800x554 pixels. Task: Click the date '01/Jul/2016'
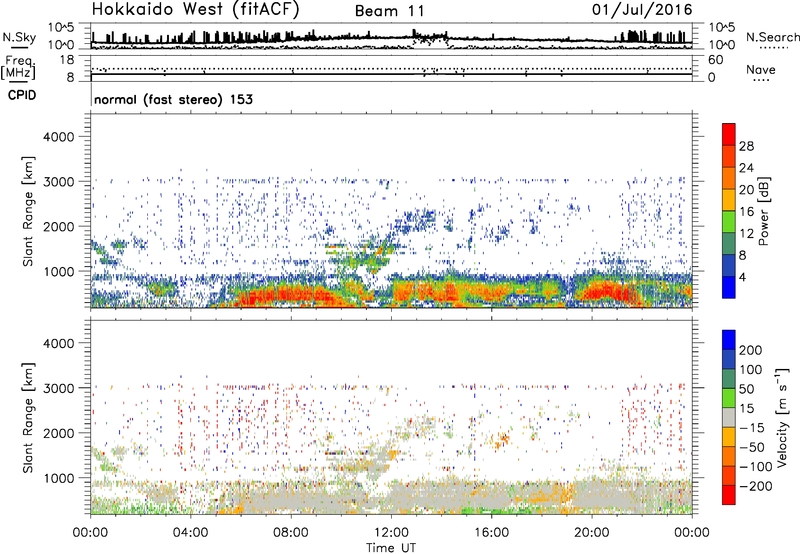(642, 10)
